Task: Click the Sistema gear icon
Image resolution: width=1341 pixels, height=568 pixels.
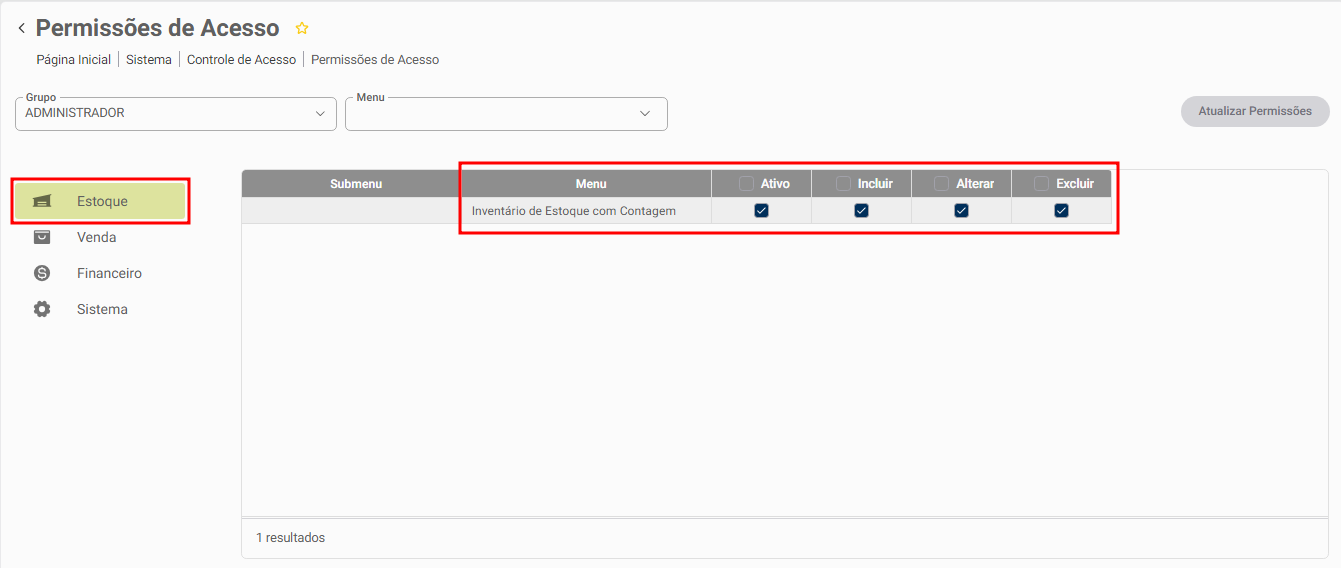Action: (41, 309)
